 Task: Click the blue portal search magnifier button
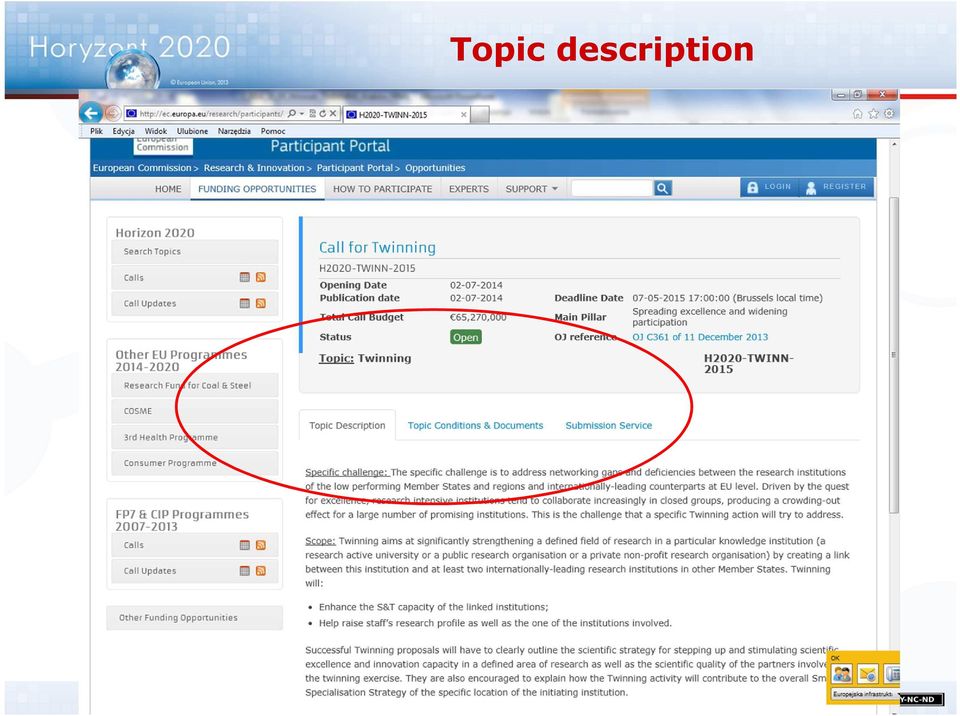coord(662,188)
